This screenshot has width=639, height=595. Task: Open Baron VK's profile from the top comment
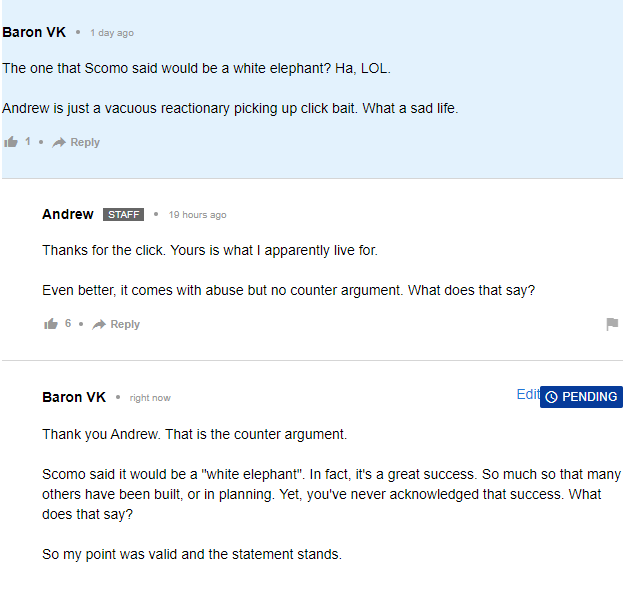click(34, 32)
